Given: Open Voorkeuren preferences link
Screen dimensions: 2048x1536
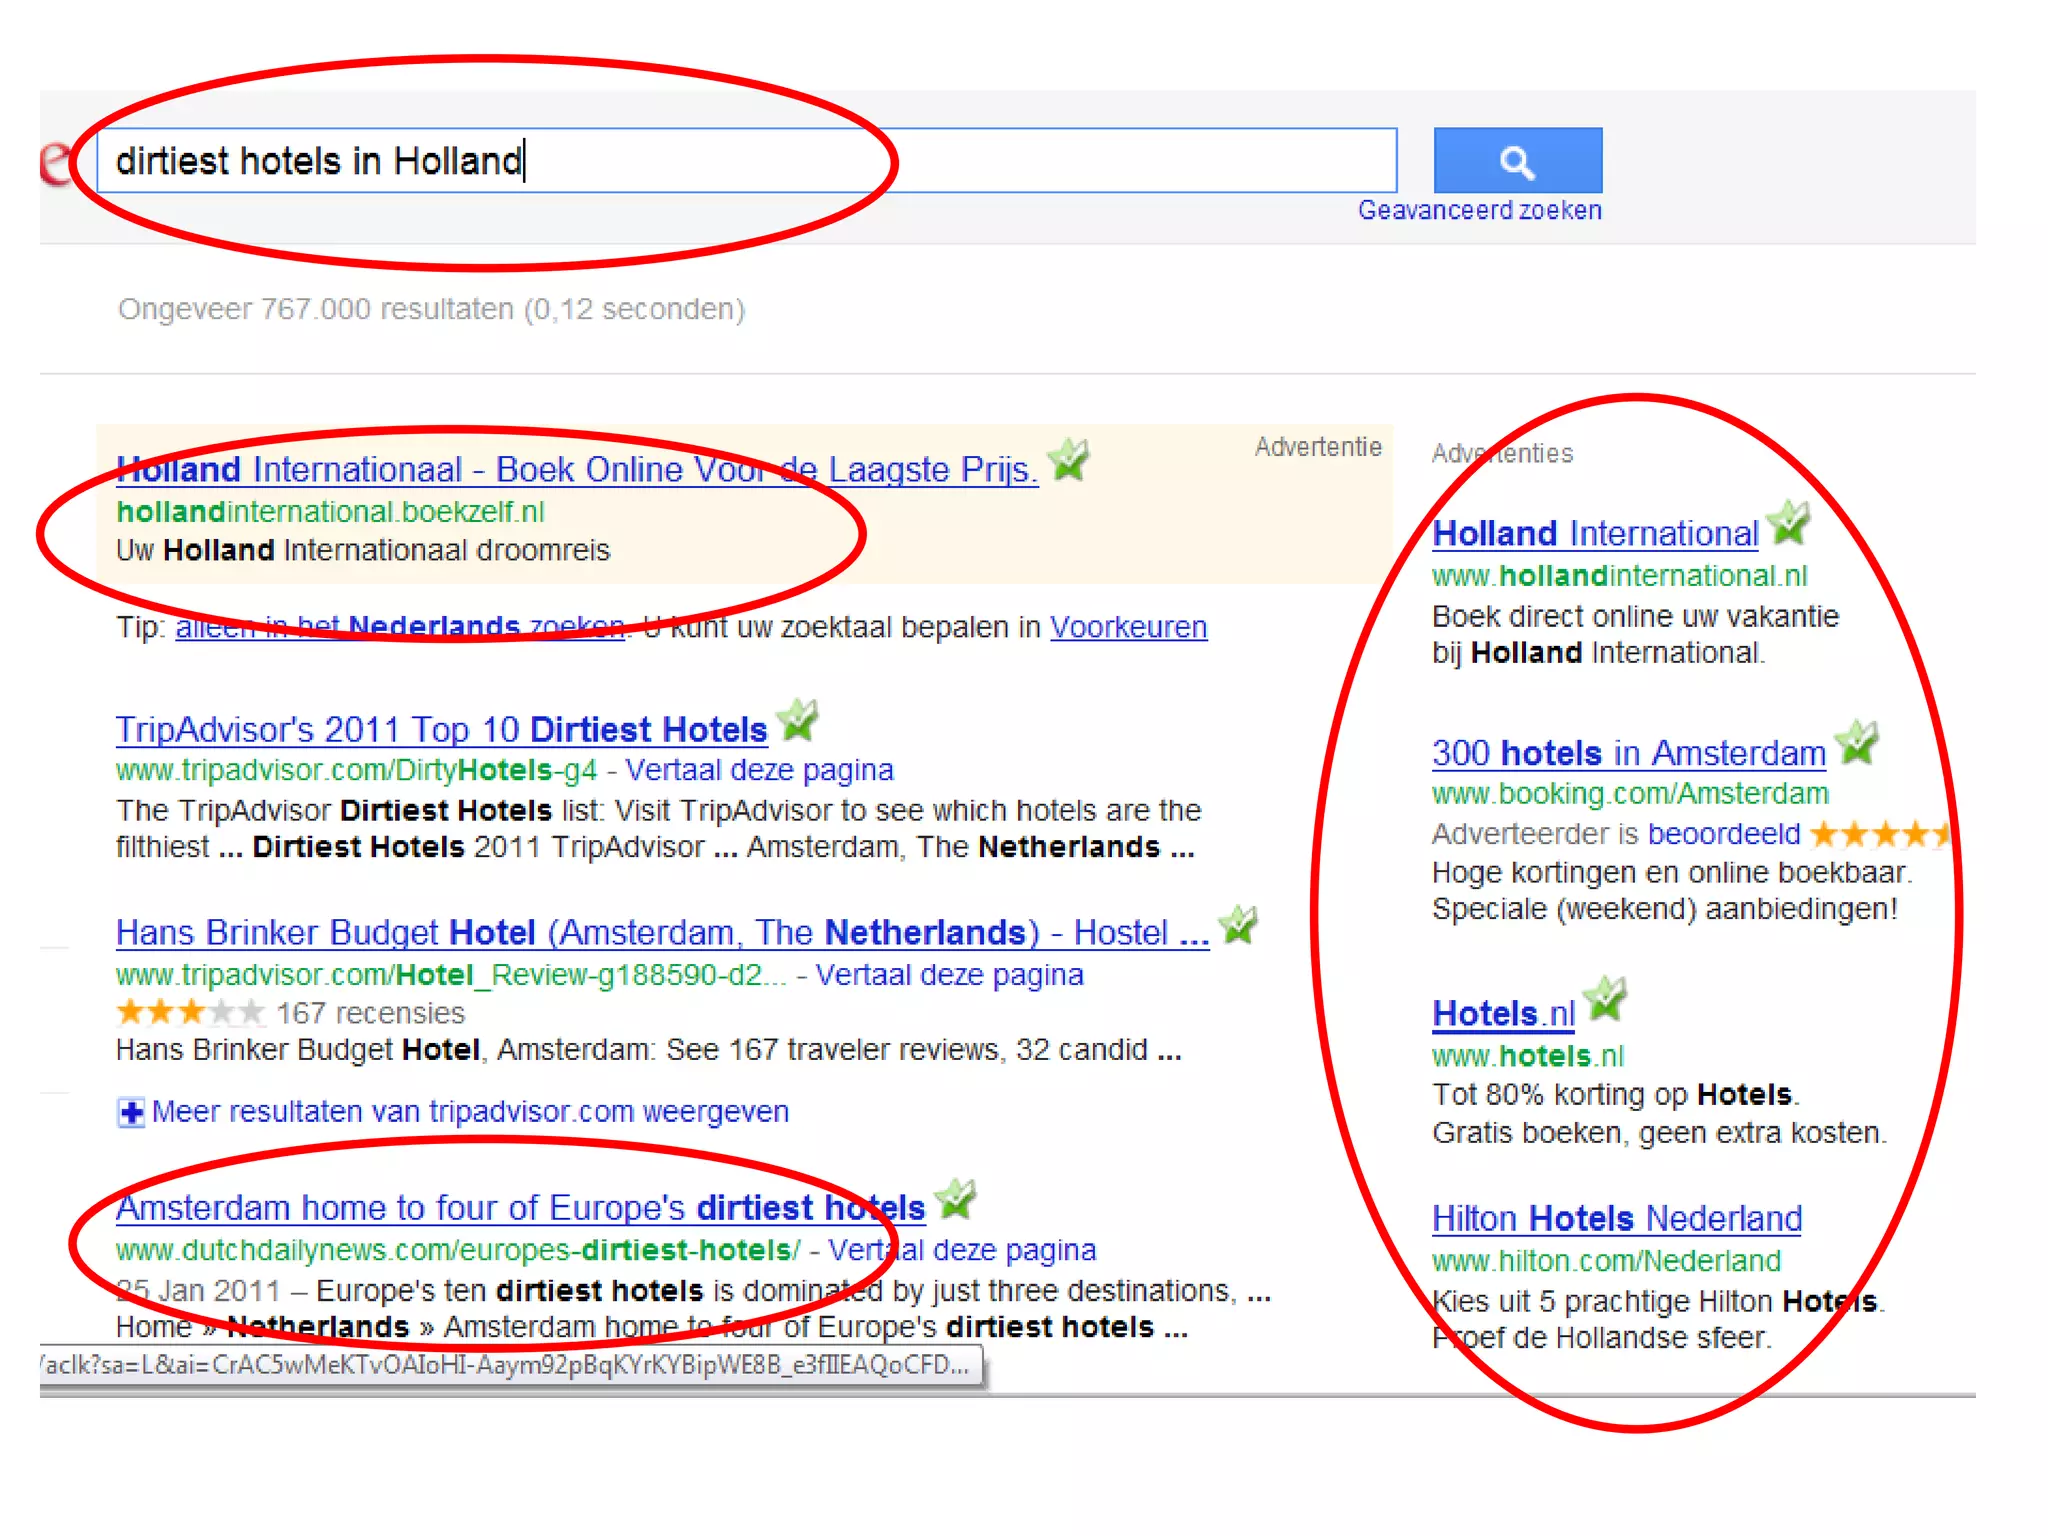Looking at the screenshot, I should pos(1128,627).
